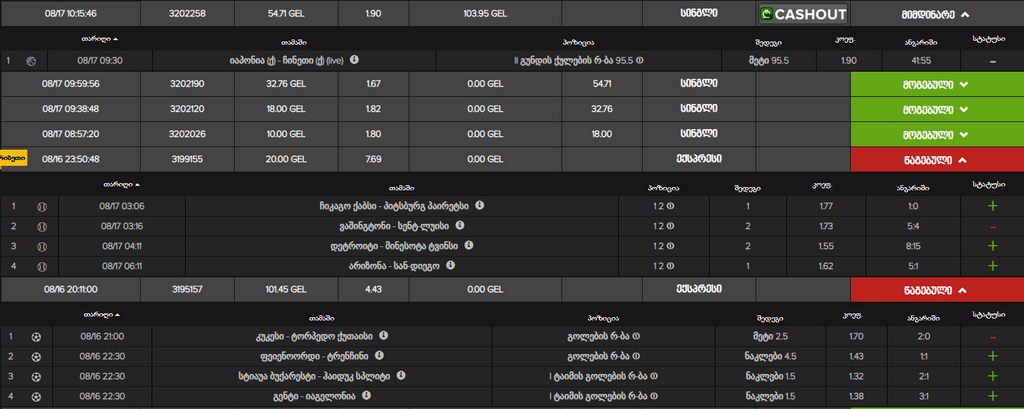Click soccer ball icon in the ფეიენოორდი row

point(36,357)
